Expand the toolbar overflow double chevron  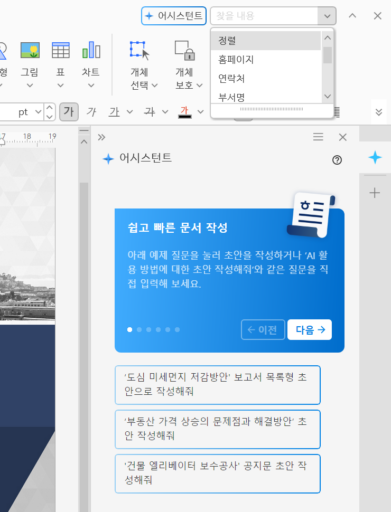(x=379, y=112)
